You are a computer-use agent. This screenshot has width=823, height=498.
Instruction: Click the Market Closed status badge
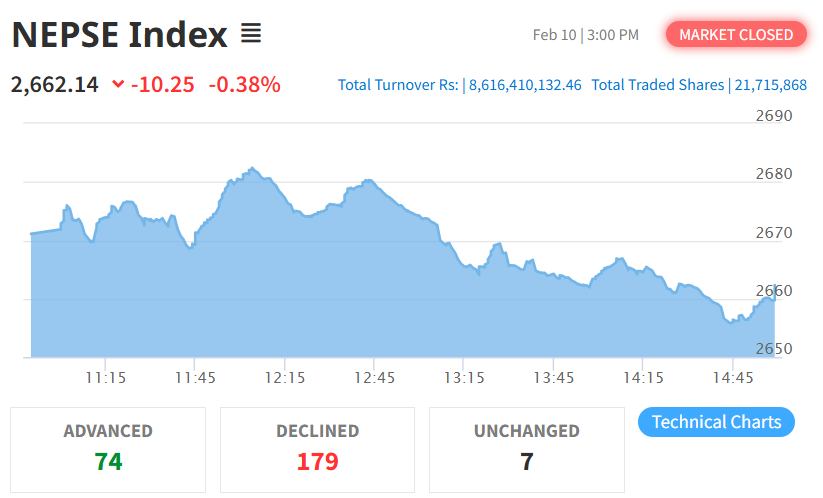[736, 35]
